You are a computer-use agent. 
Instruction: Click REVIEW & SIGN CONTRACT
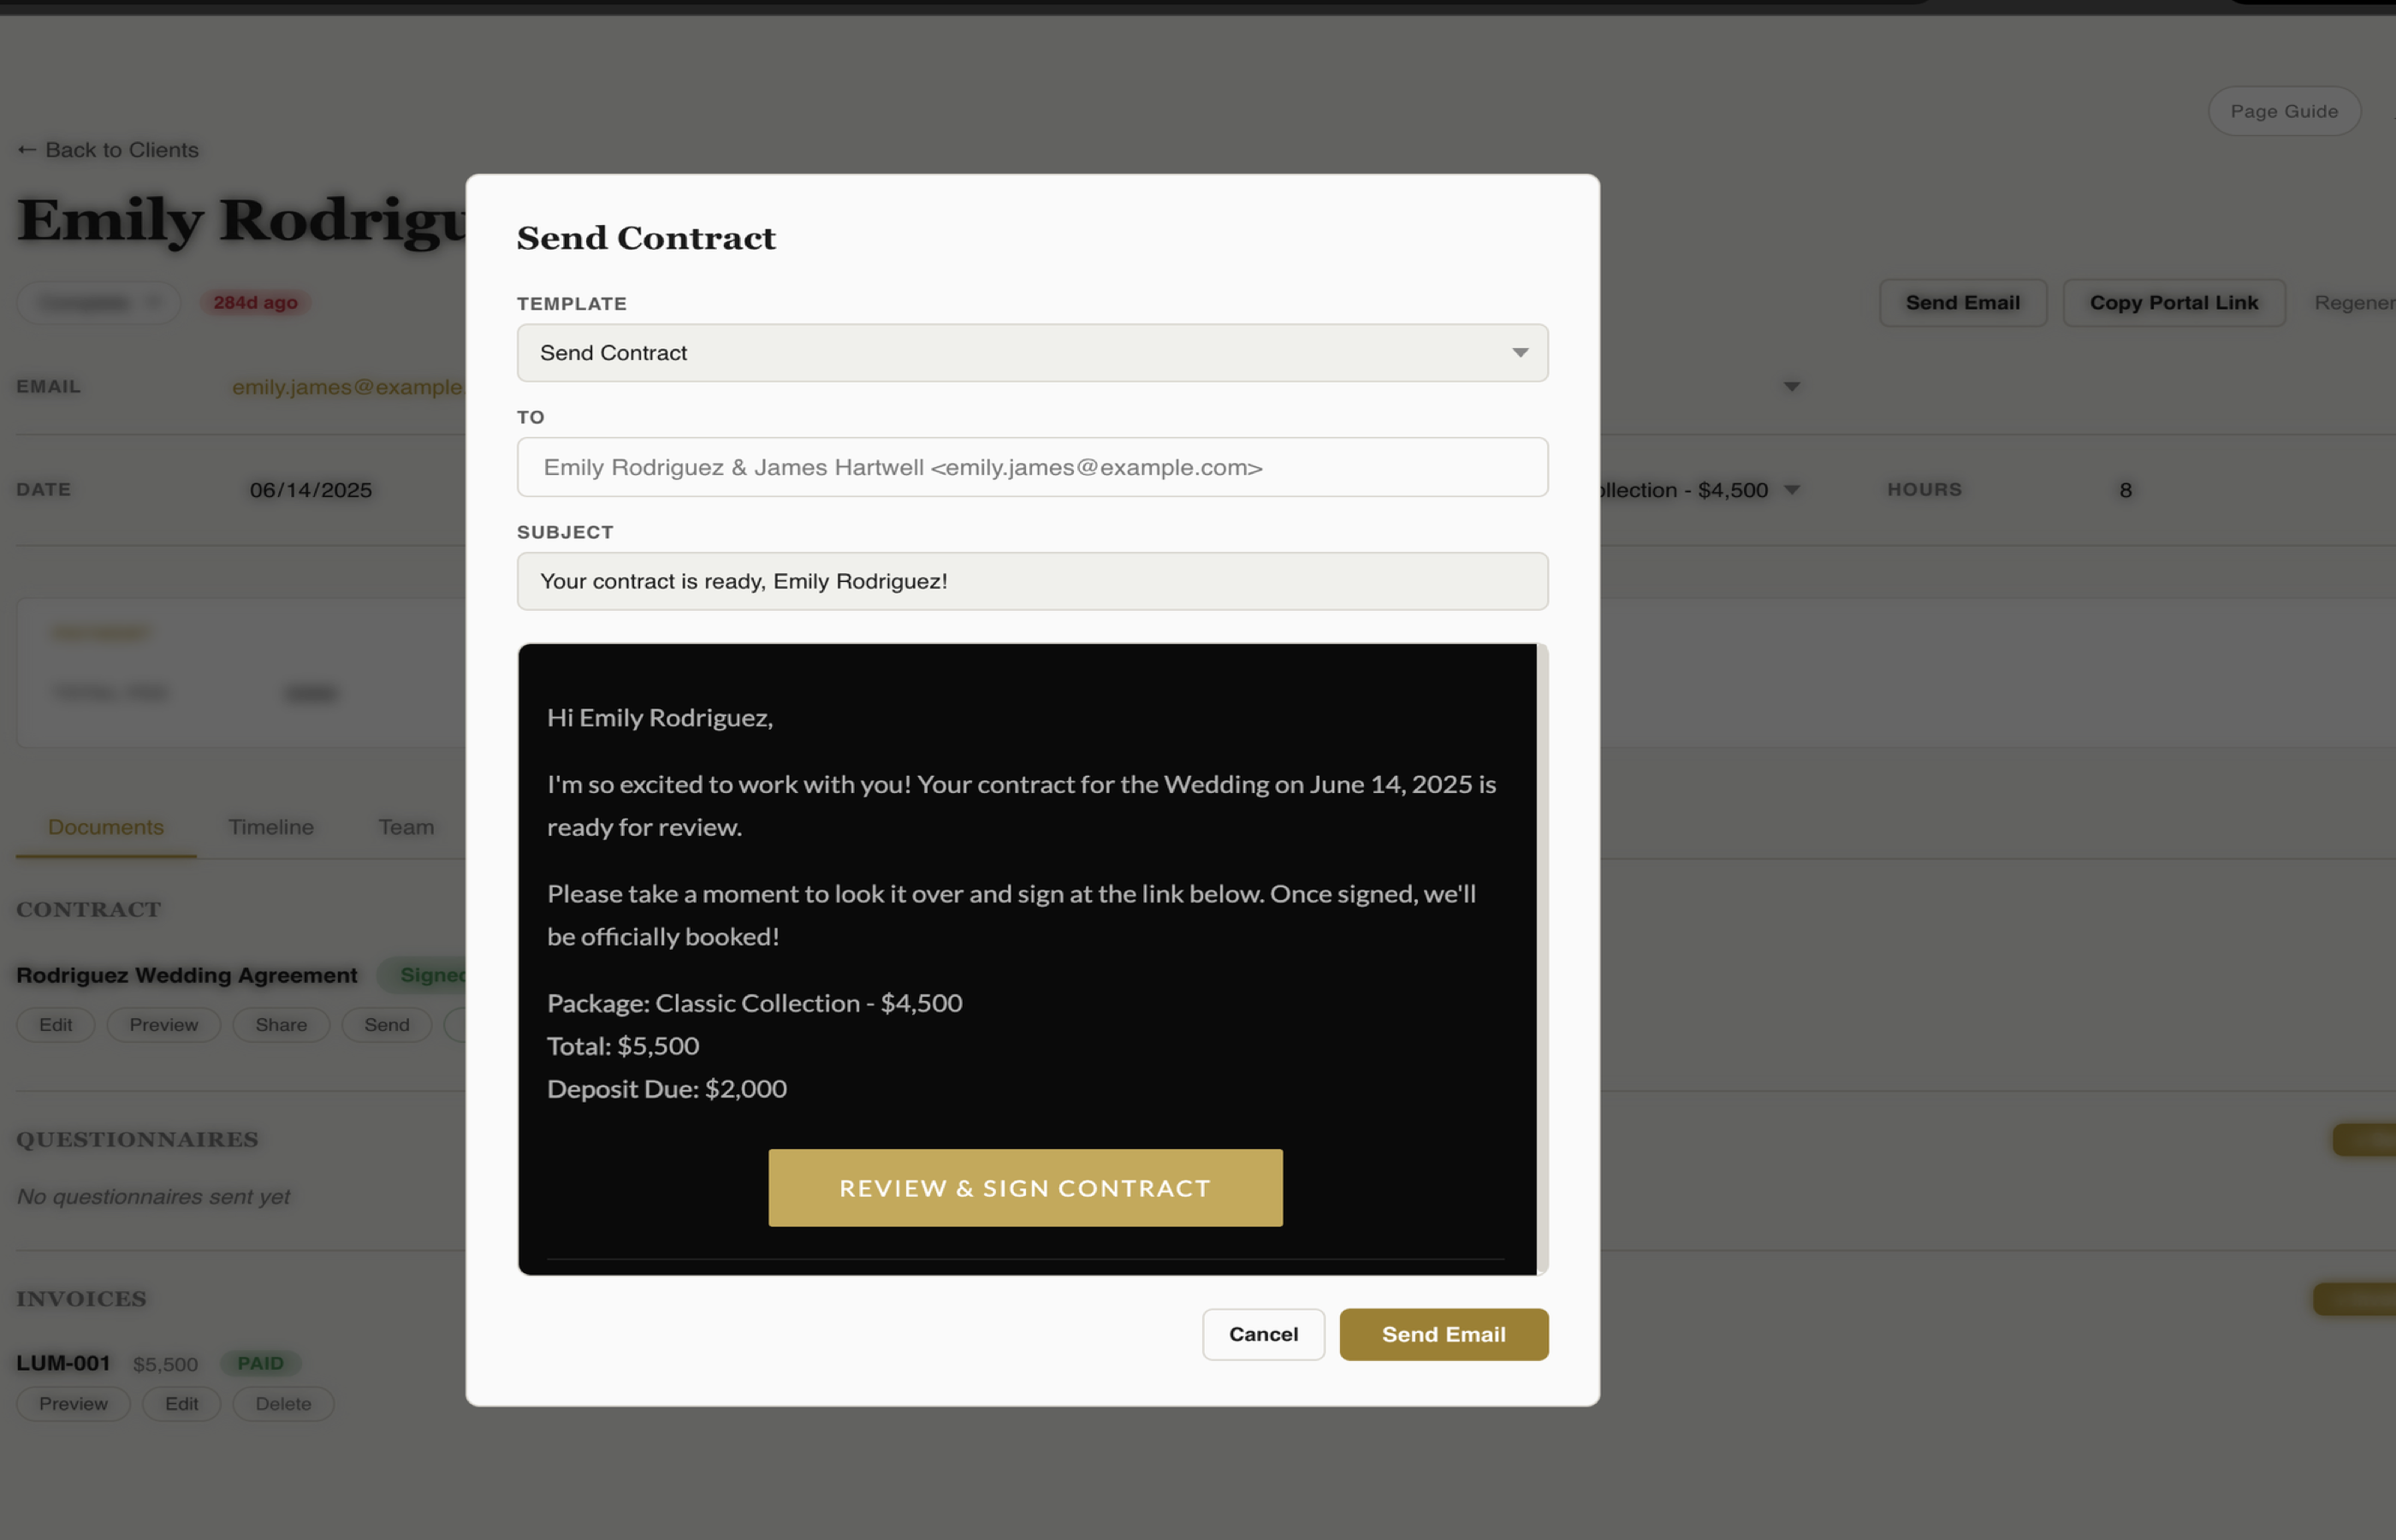pos(1025,1187)
